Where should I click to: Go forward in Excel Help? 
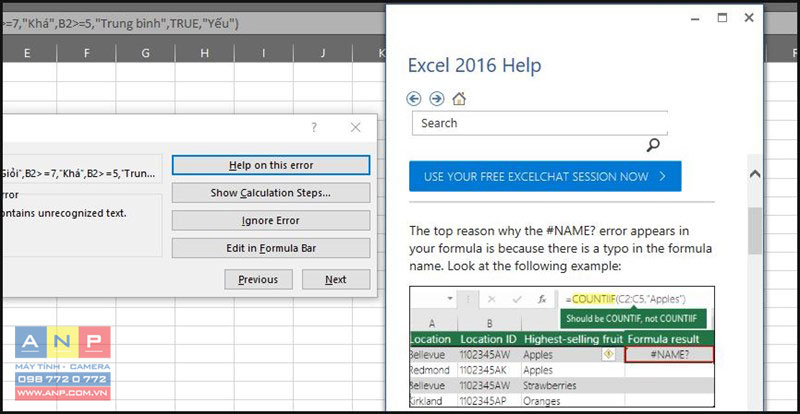coord(437,99)
